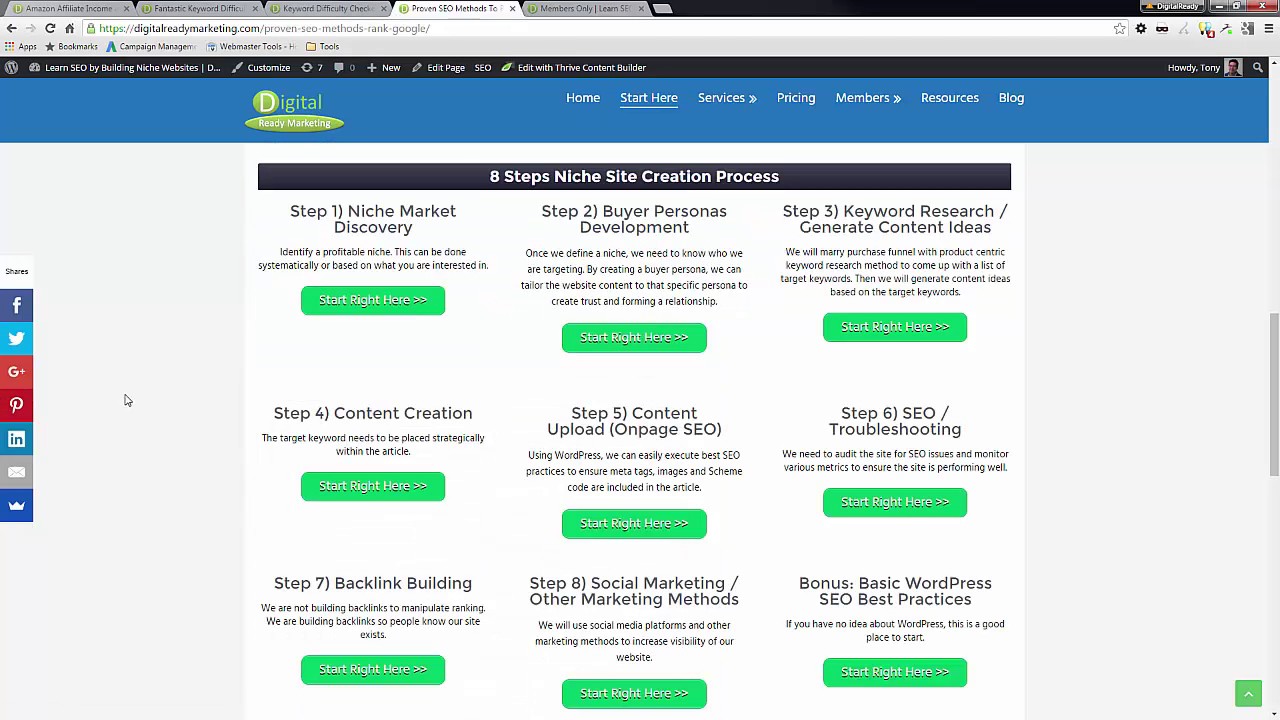Image resolution: width=1280 pixels, height=720 pixels.
Task: Share page by email envelope icon
Action: (x=16, y=472)
